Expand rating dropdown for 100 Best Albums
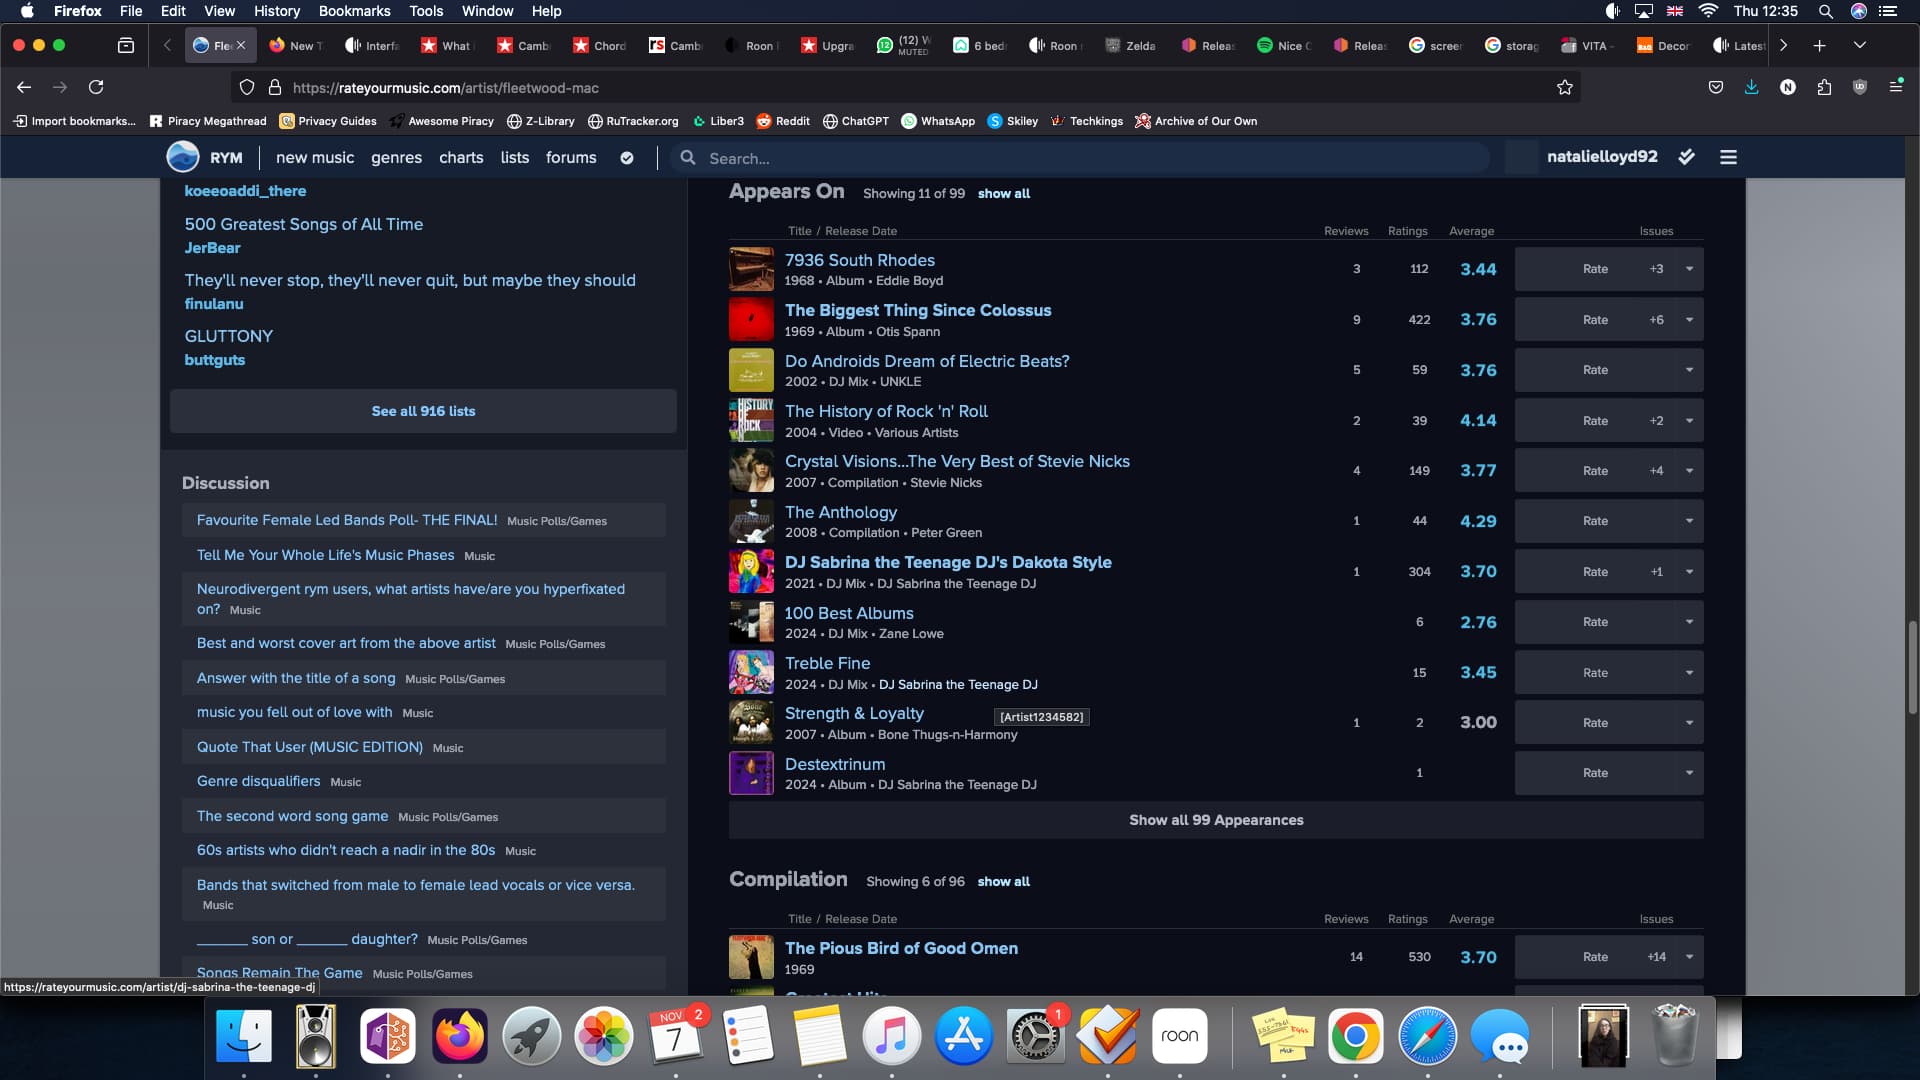The width and height of the screenshot is (1920, 1080). tap(1689, 622)
